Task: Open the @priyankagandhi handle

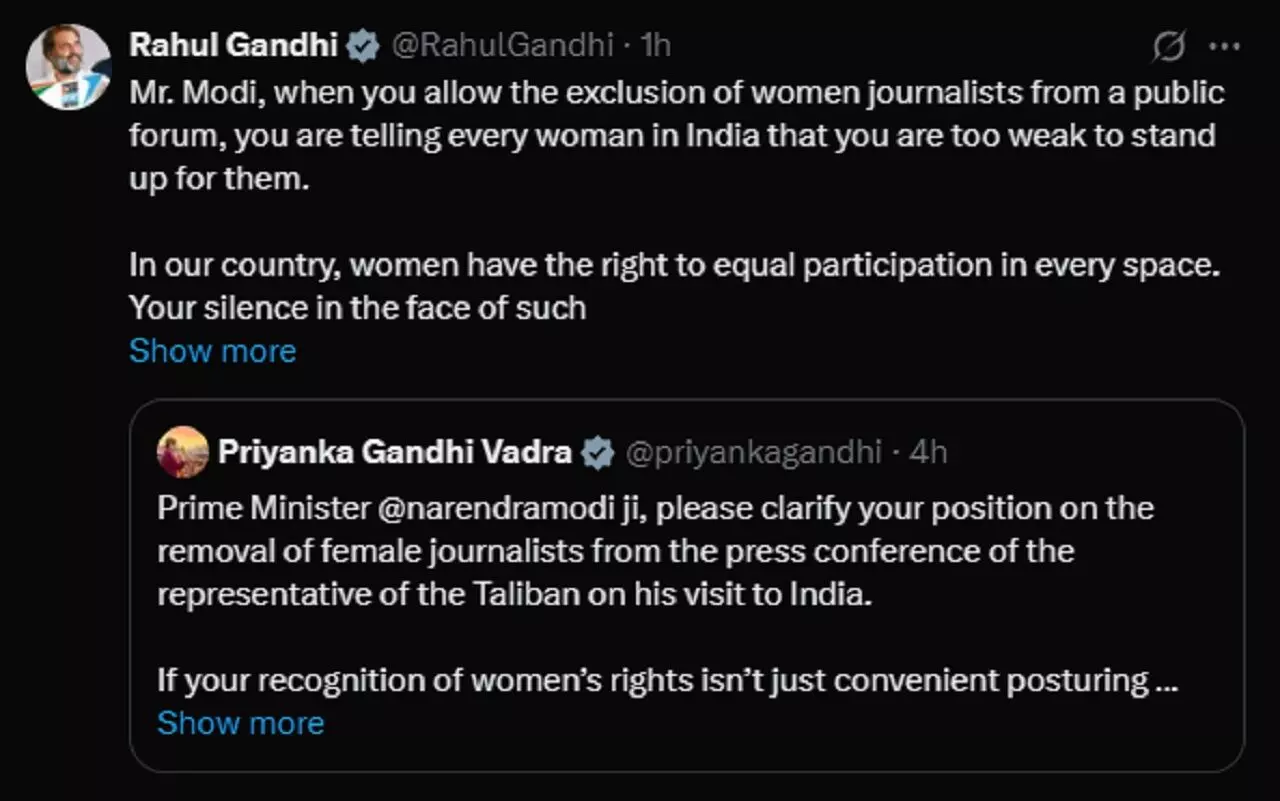Action: [x=753, y=452]
